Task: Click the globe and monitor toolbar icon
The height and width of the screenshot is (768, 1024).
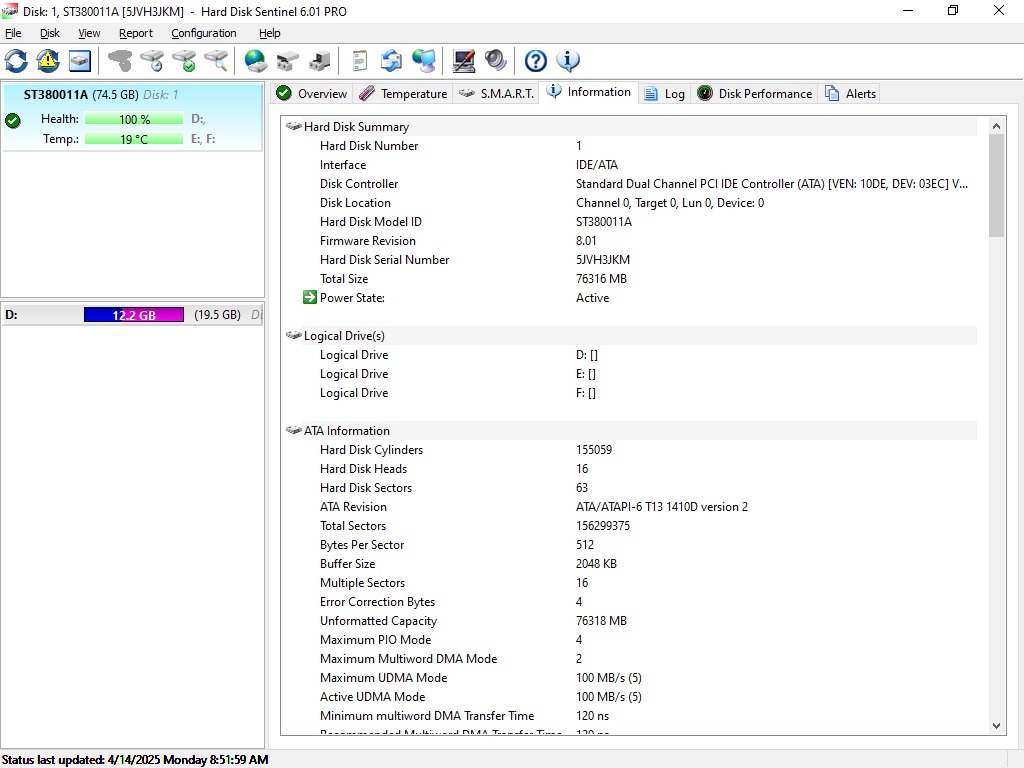Action: (424, 61)
